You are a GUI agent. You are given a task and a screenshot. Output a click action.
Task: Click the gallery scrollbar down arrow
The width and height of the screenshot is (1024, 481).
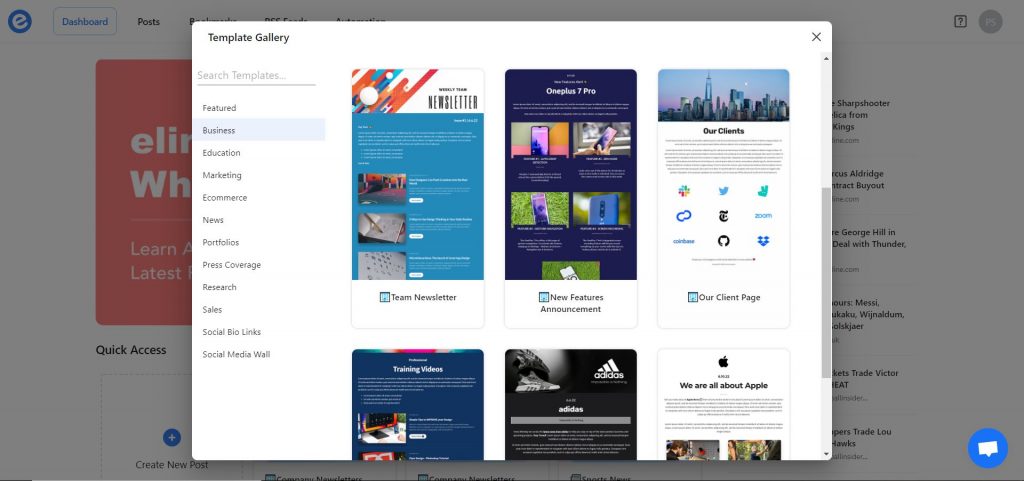[826, 454]
